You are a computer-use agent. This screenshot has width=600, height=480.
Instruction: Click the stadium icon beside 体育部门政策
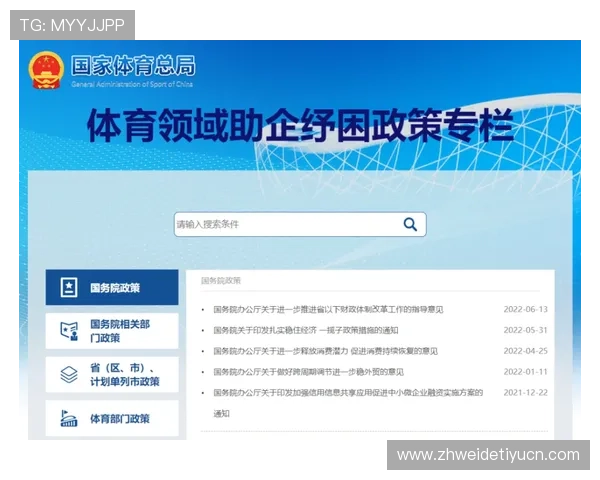point(69,418)
